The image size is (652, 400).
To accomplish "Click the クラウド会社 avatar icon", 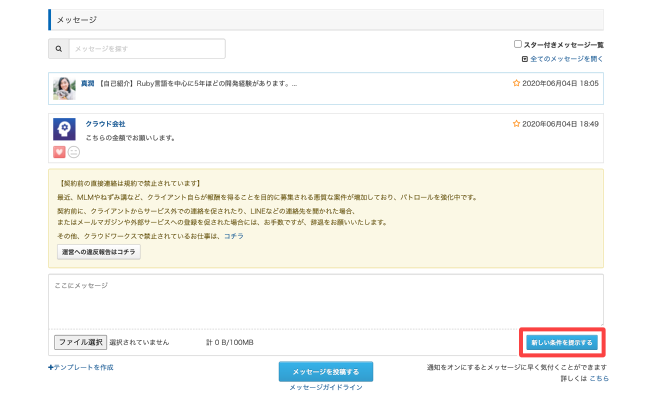I will pos(65,130).
